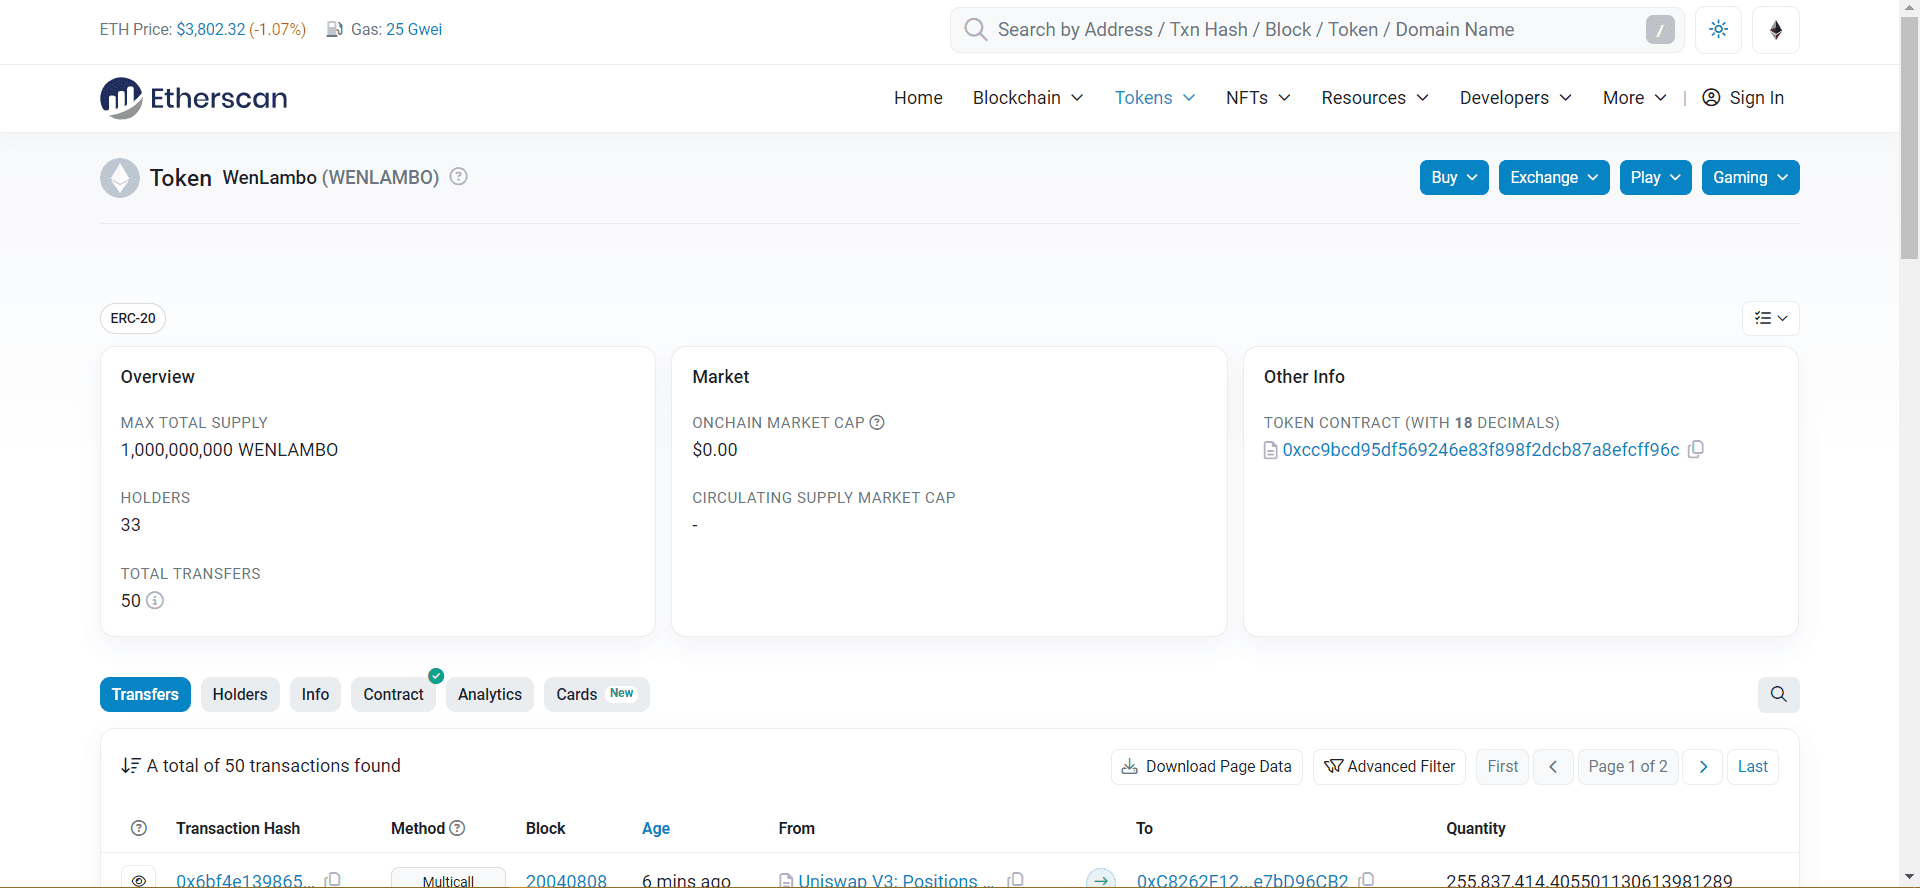This screenshot has height=888, width=1920.
Task: Click the Multicall method badge
Action: click(x=448, y=879)
